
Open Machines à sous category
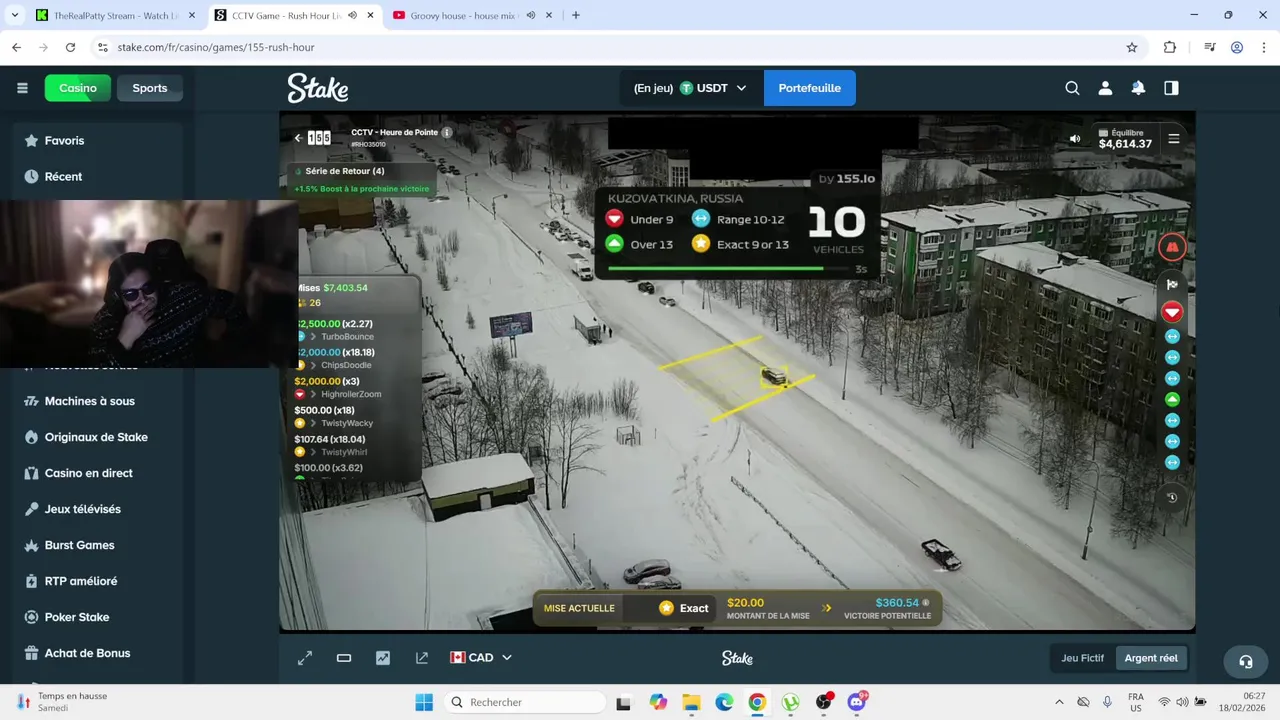click(97, 401)
